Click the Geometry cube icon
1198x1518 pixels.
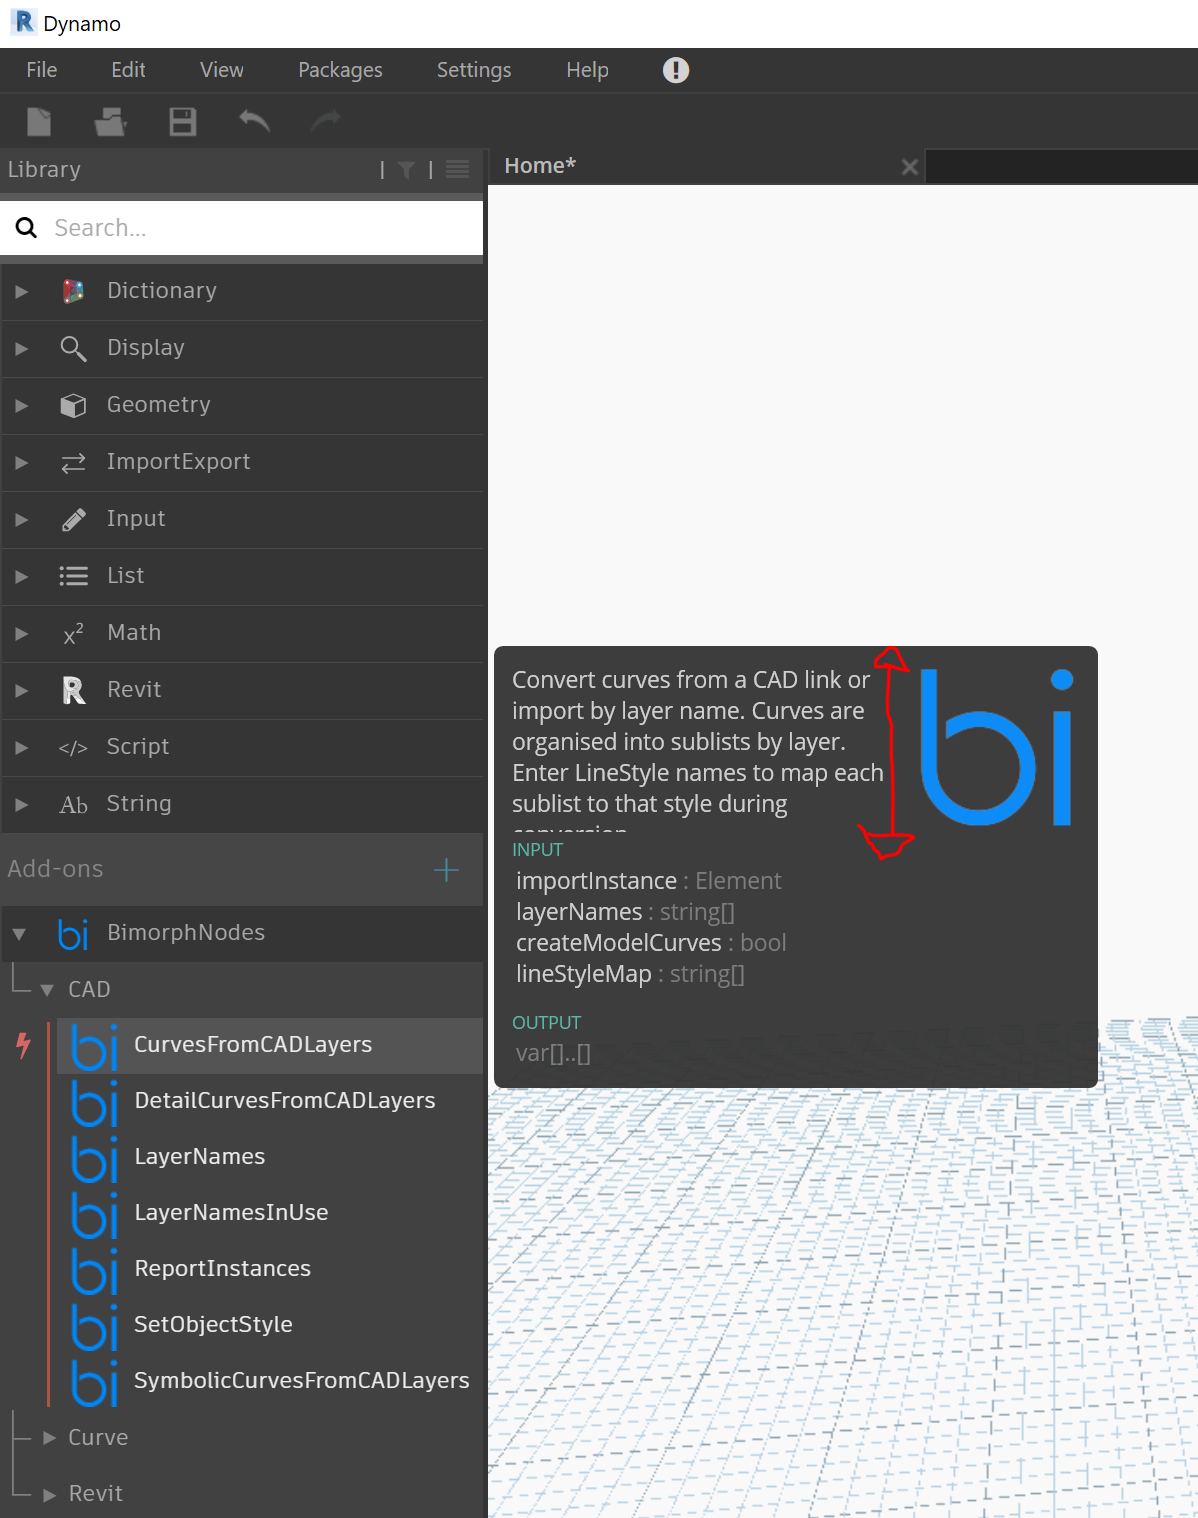(73, 405)
